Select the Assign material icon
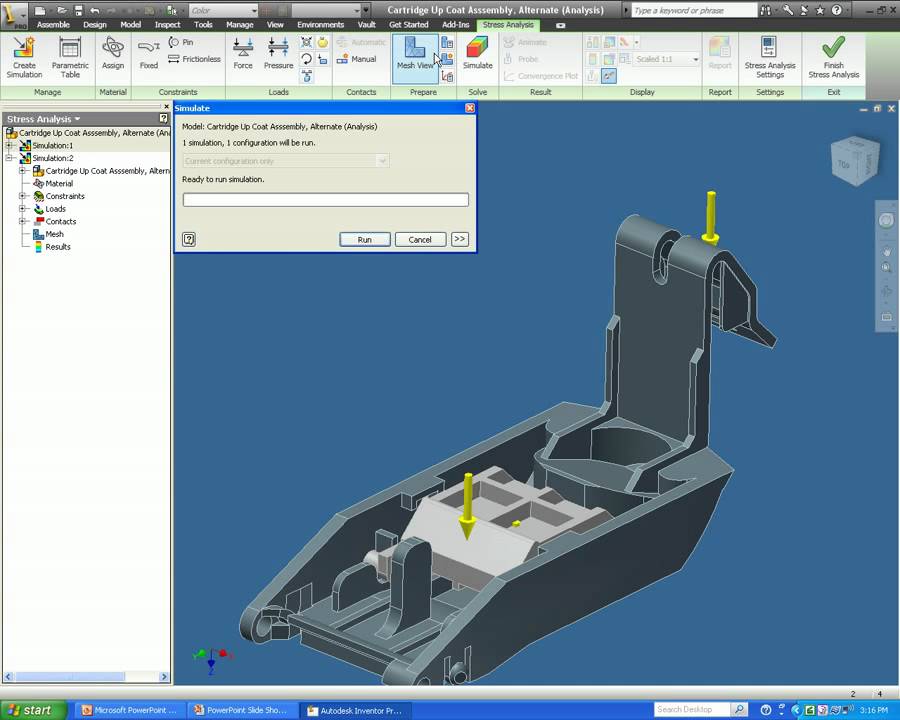The image size is (900, 720). point(113,53)
